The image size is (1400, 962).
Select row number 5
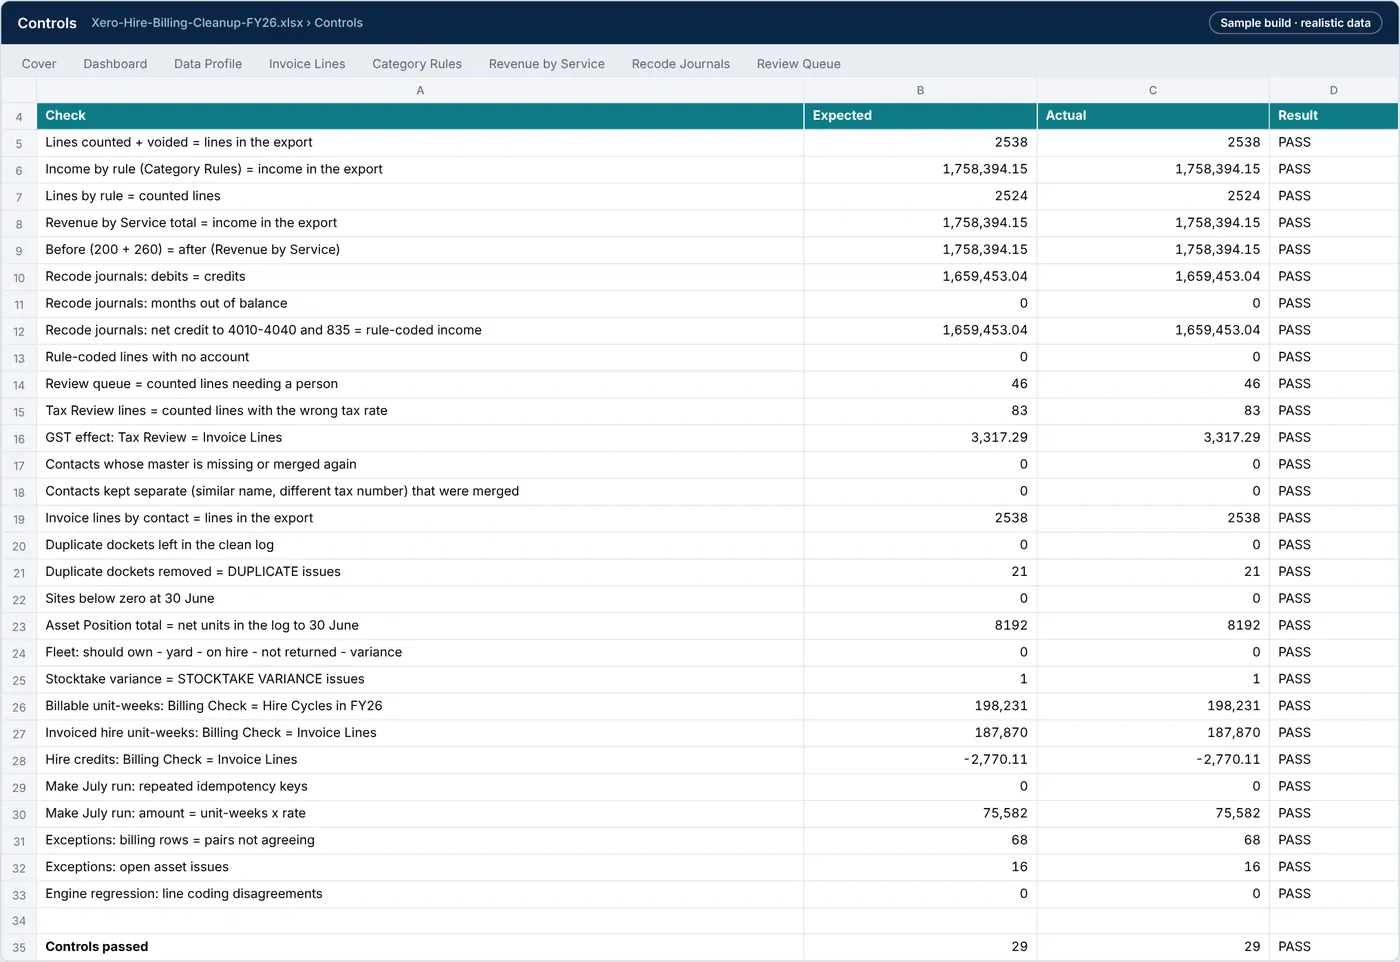[x=19, y=143]
